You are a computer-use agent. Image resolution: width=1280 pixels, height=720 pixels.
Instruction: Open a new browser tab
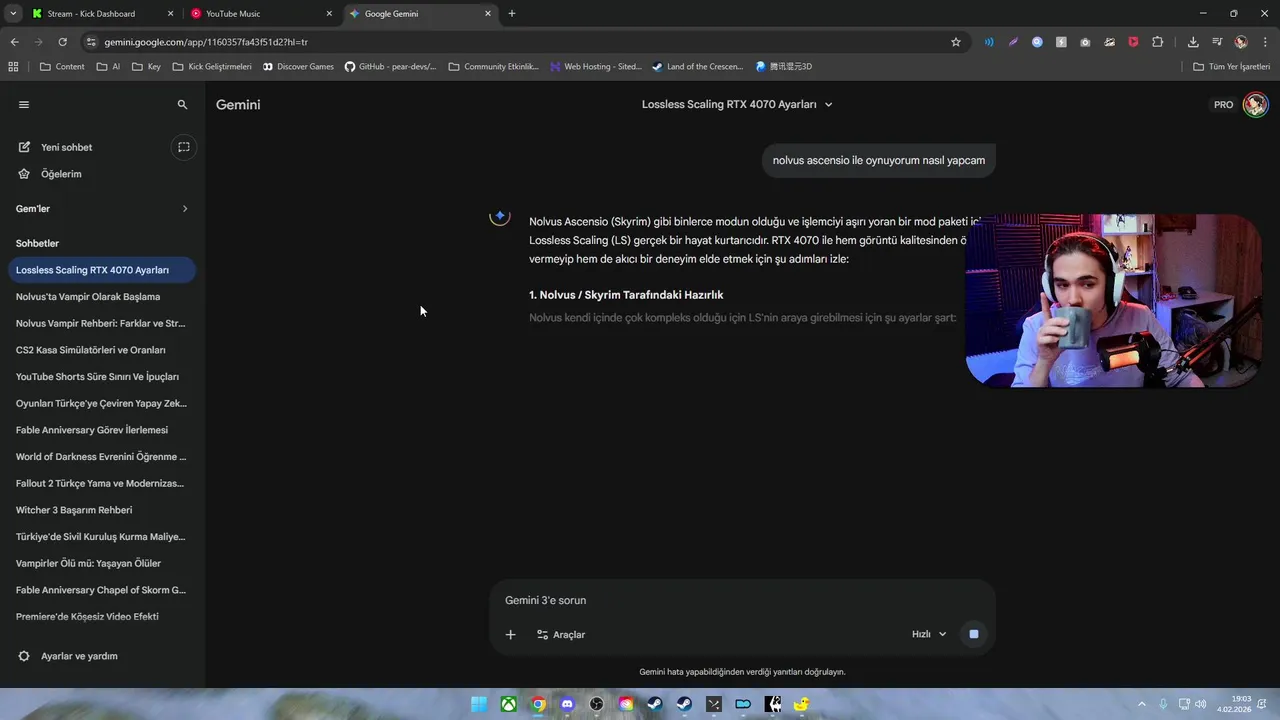pos(512,14)
